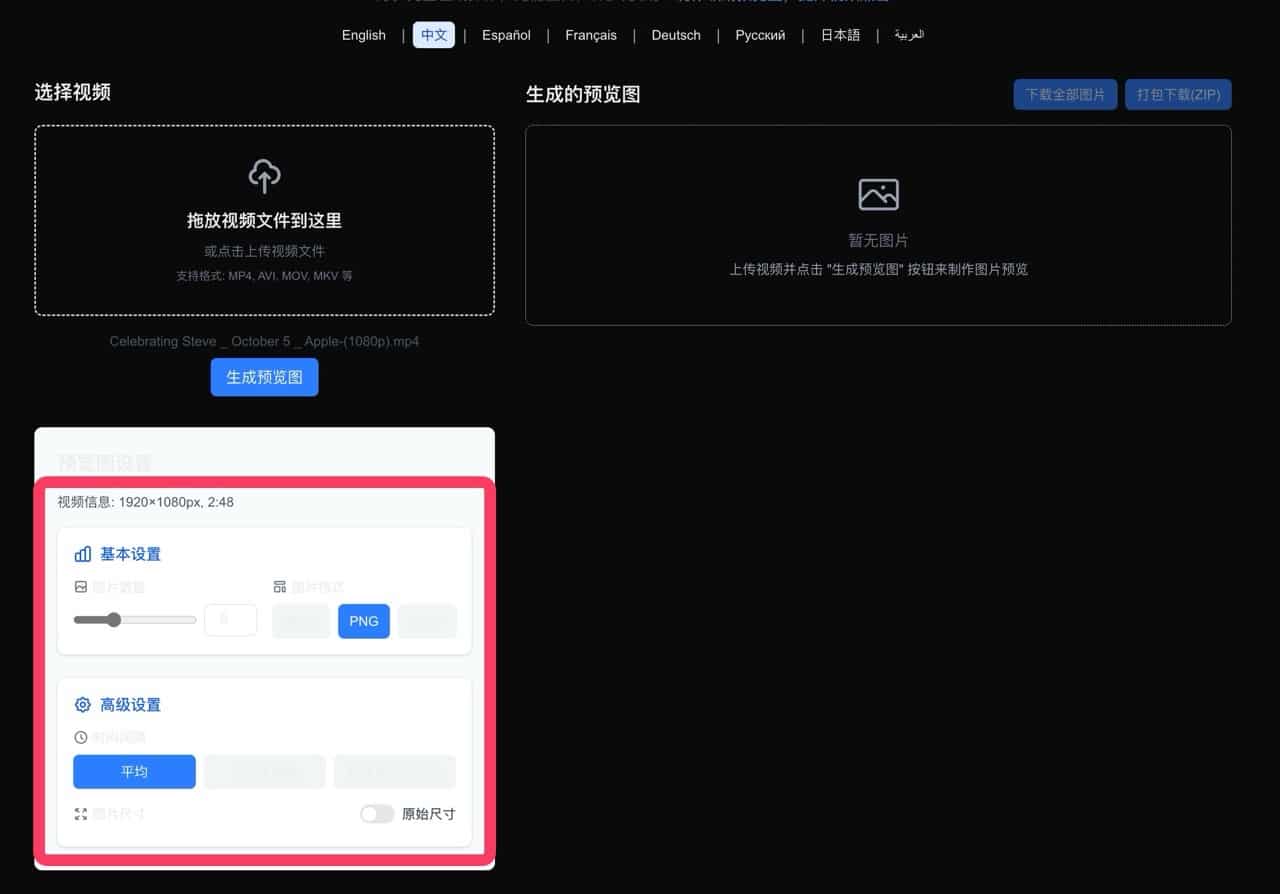The image size is (1280, 894).
Task: Click the picture icon above the image count slider
Action: pyautogui.click(x=81, y=587)
